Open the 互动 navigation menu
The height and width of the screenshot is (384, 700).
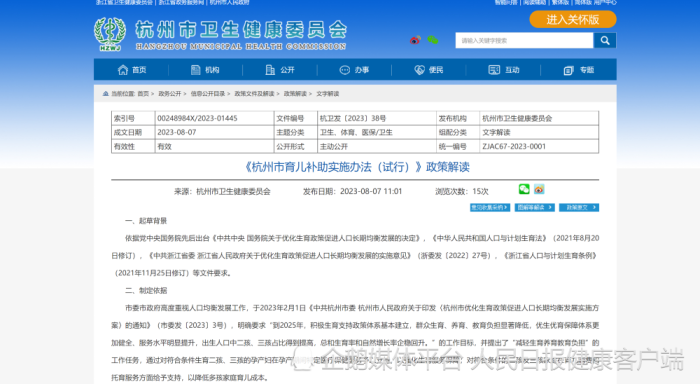click(504, 70)
